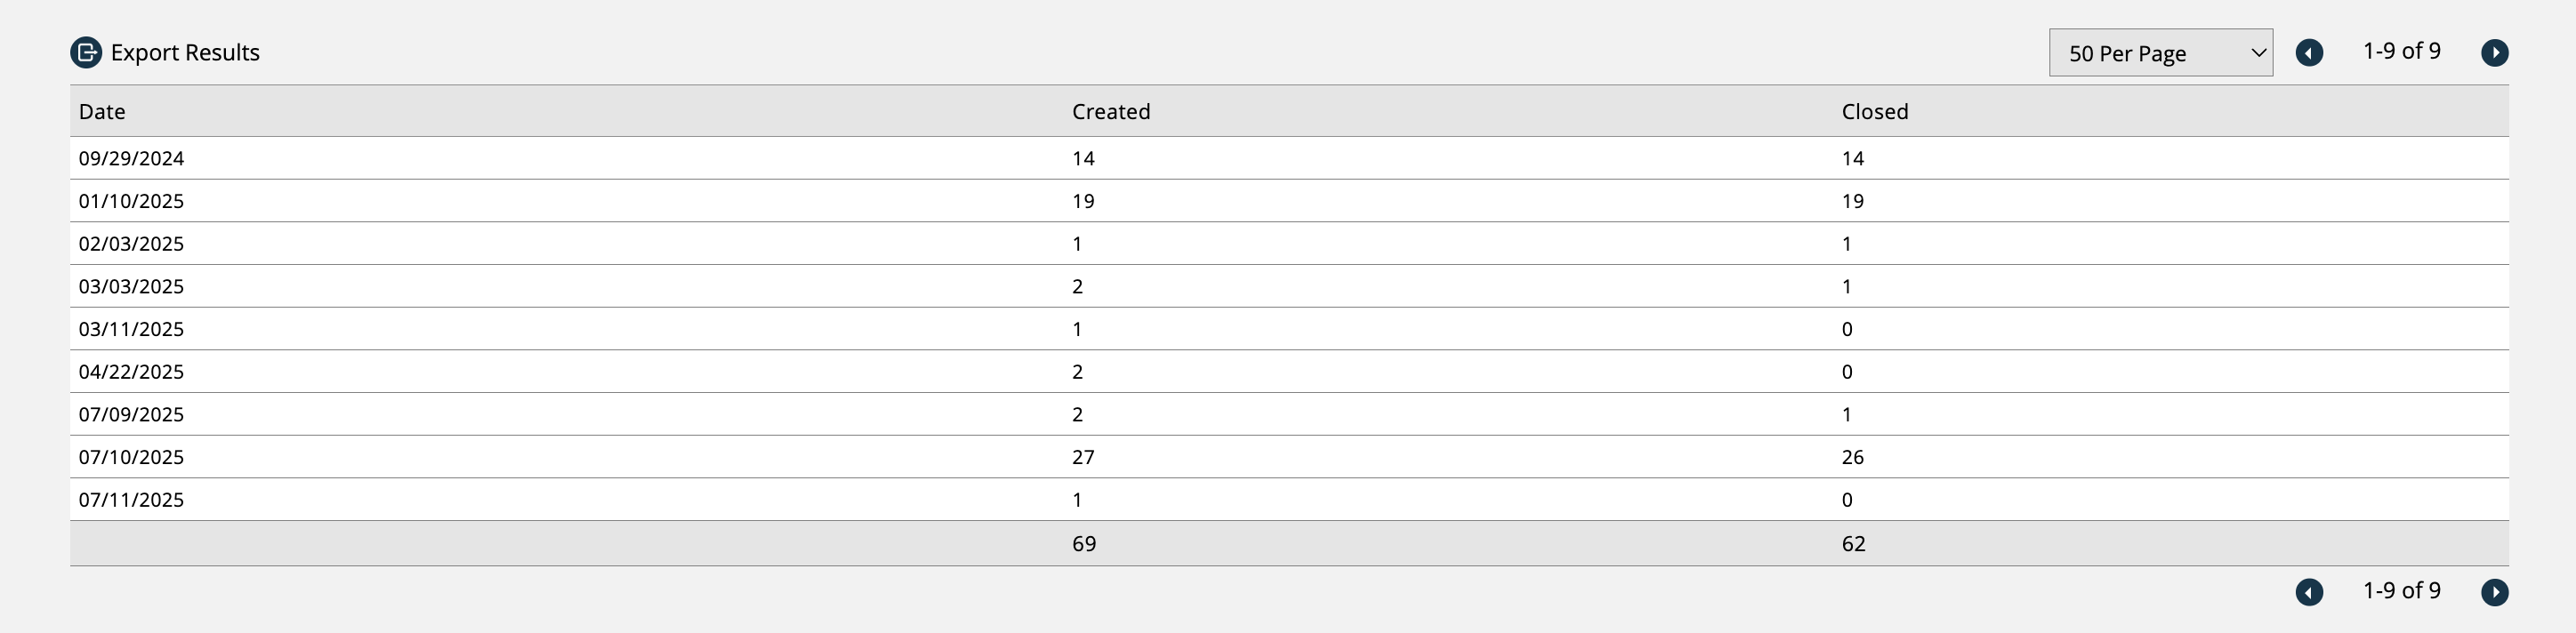
Task: Click the top previous page arrow
Action: click(2310, 52)
